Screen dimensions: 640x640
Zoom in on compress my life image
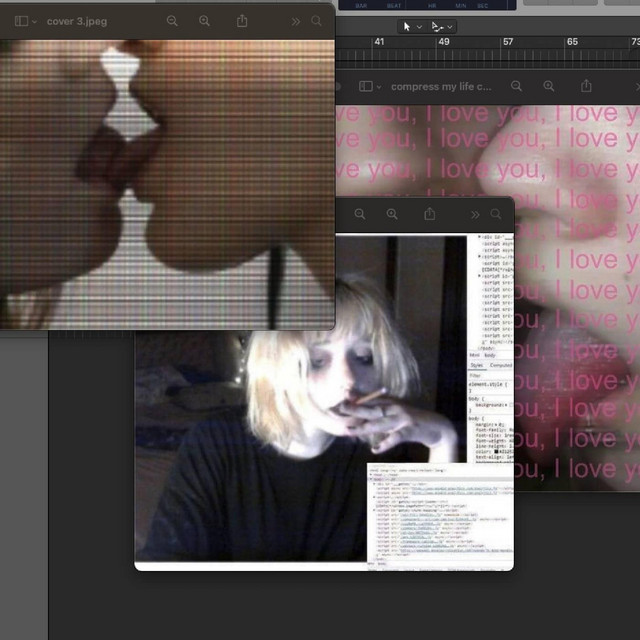pos(549,86)
